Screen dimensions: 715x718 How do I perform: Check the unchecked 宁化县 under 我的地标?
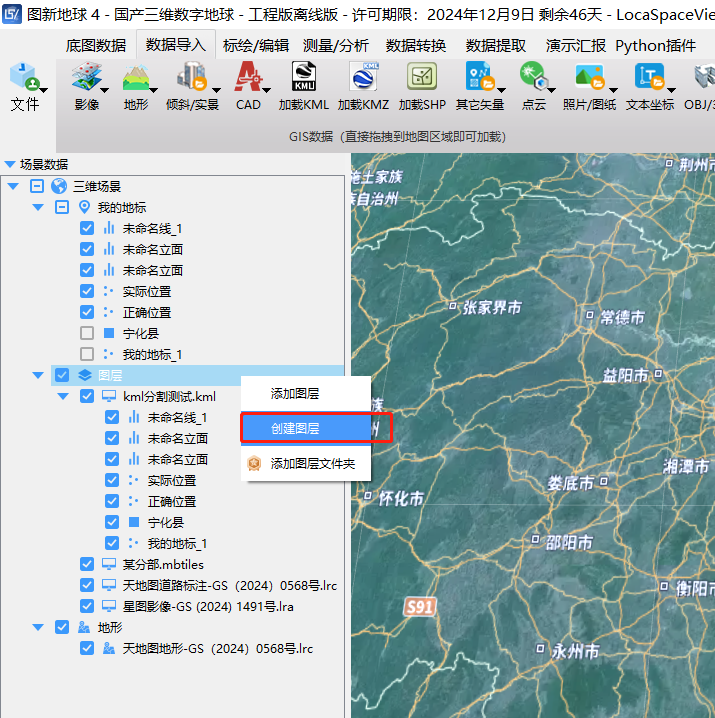click(x=87, y=333)
